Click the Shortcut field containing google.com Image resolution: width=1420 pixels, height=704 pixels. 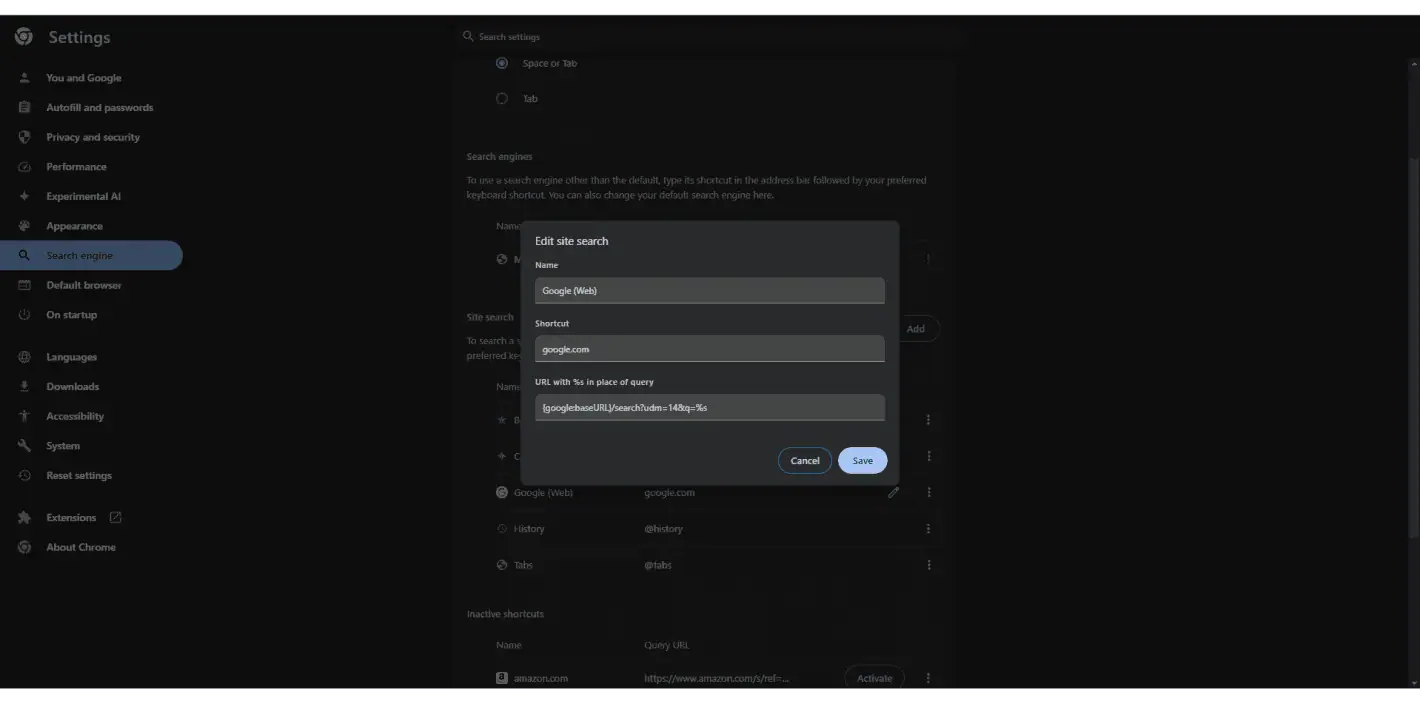tap(709, 349)
